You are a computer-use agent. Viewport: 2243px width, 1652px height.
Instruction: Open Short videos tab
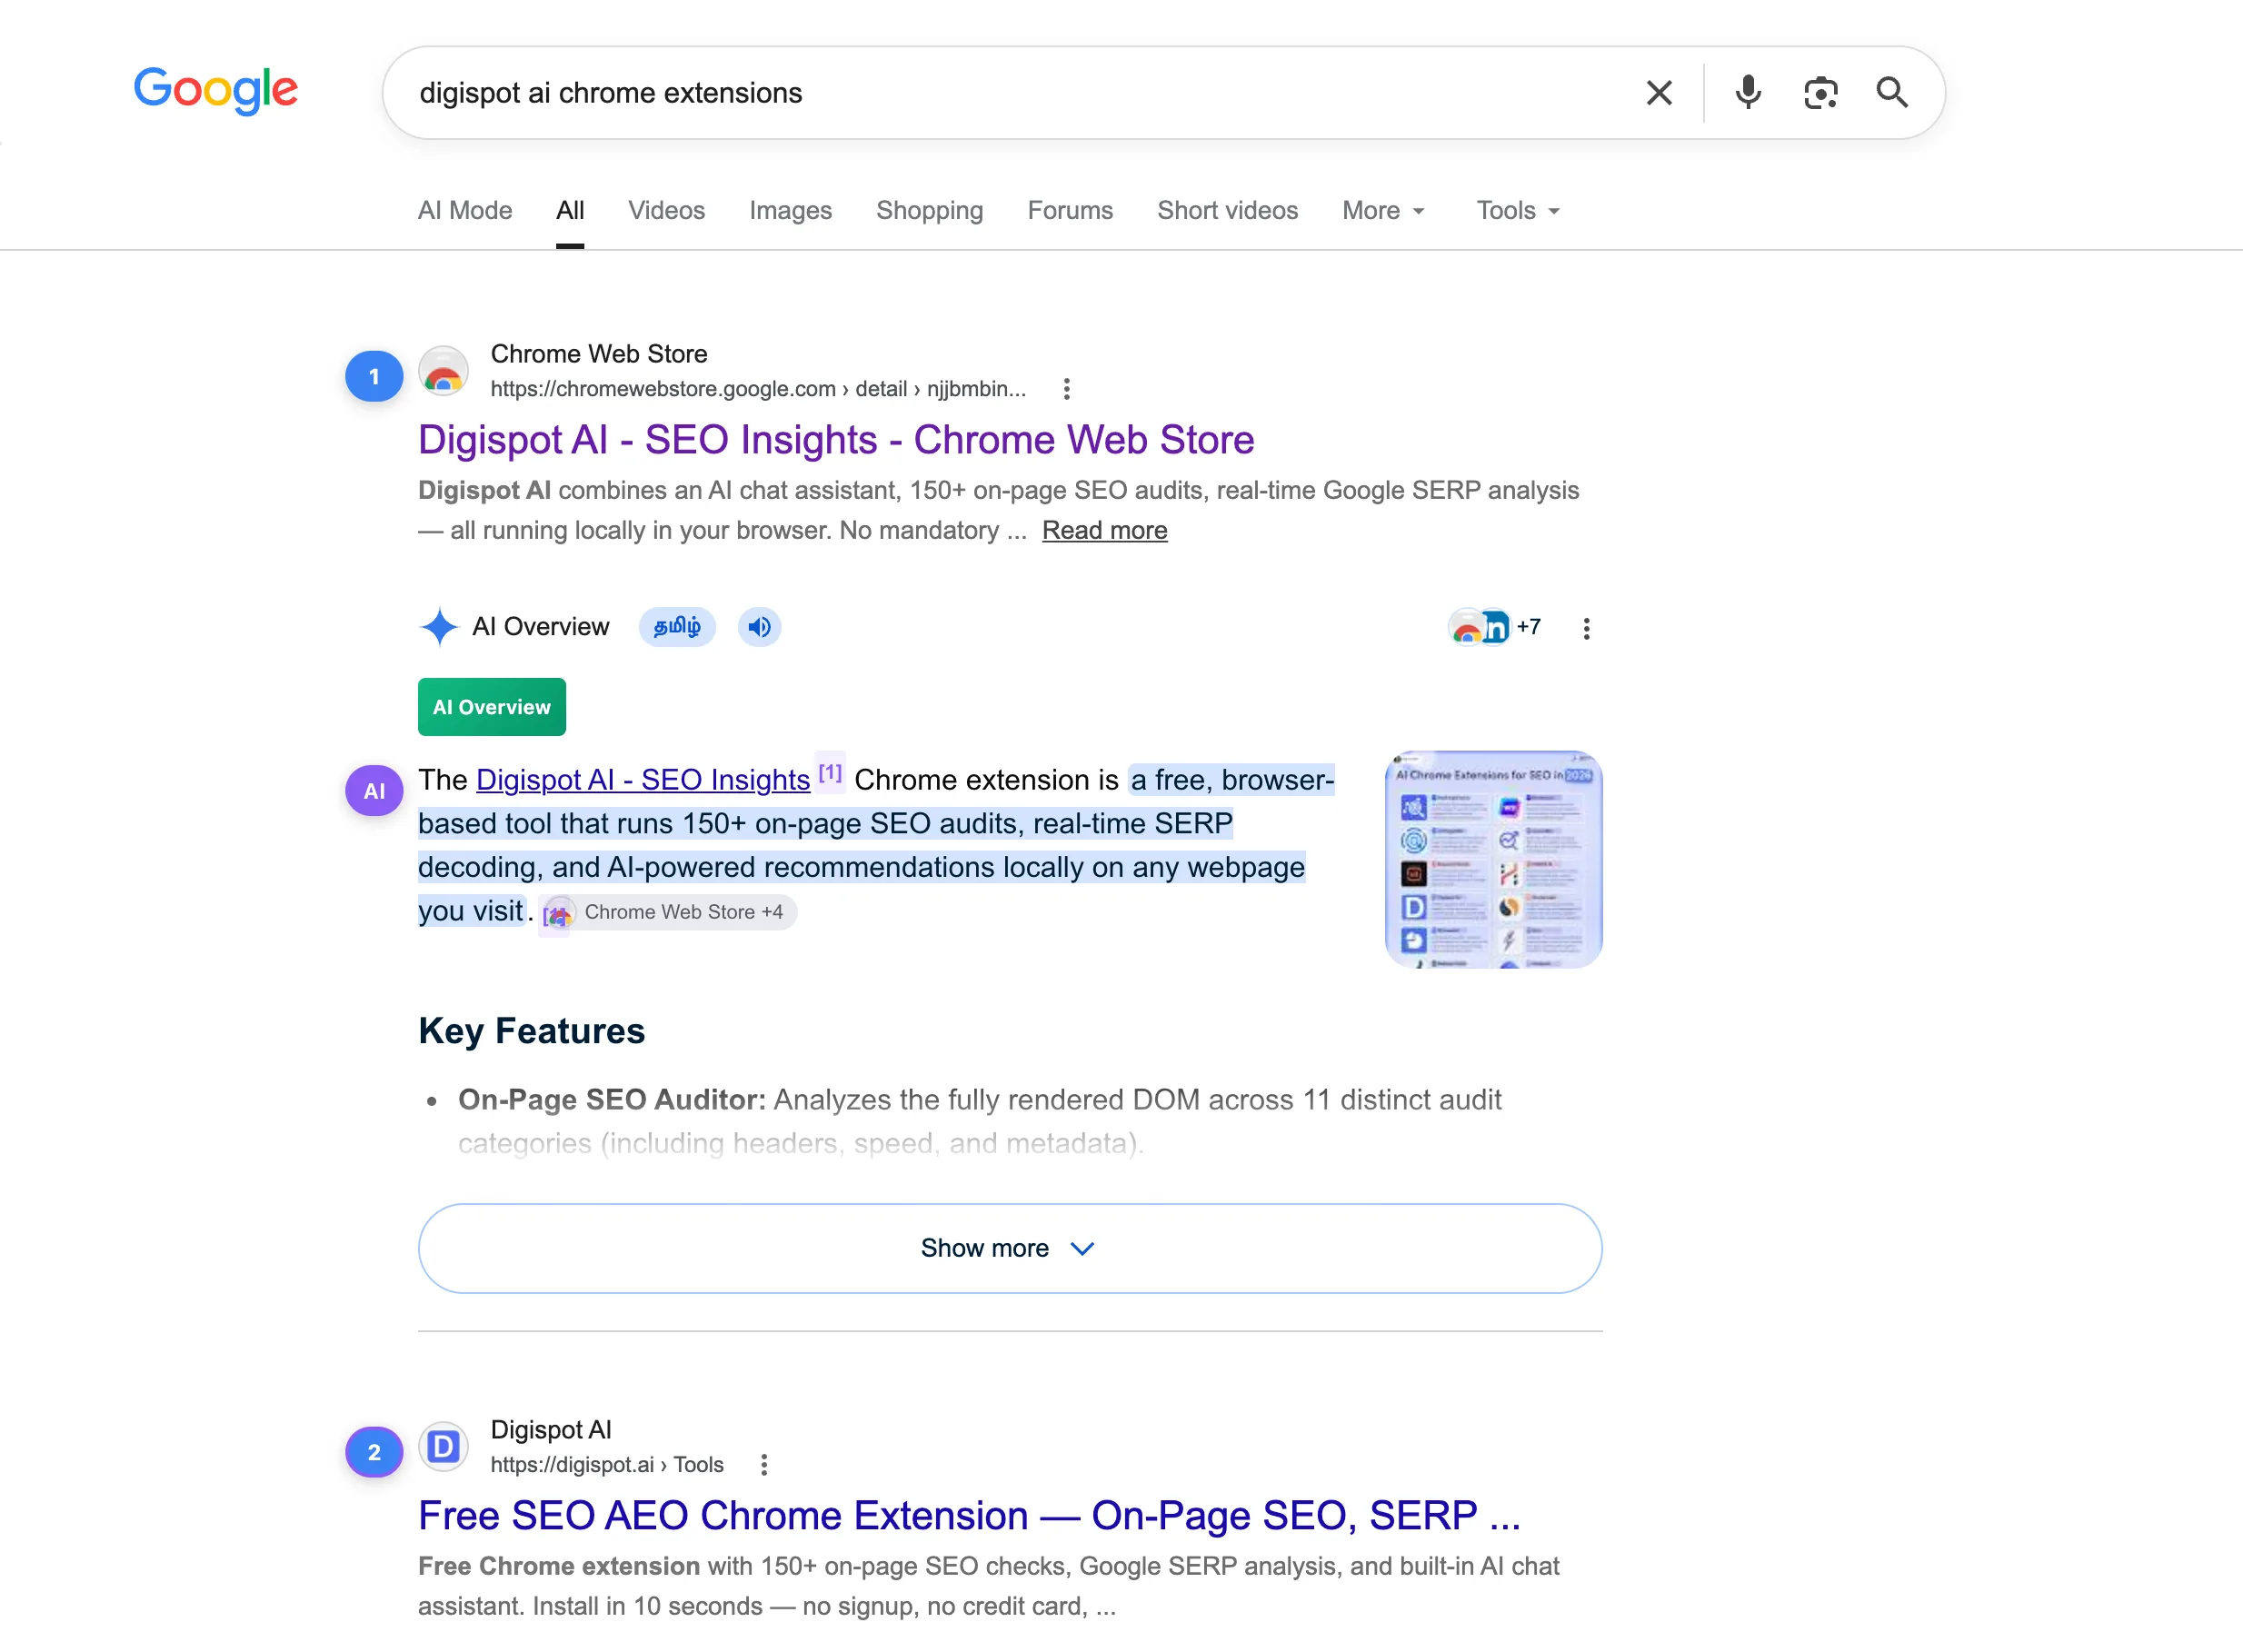point(1227,210)
